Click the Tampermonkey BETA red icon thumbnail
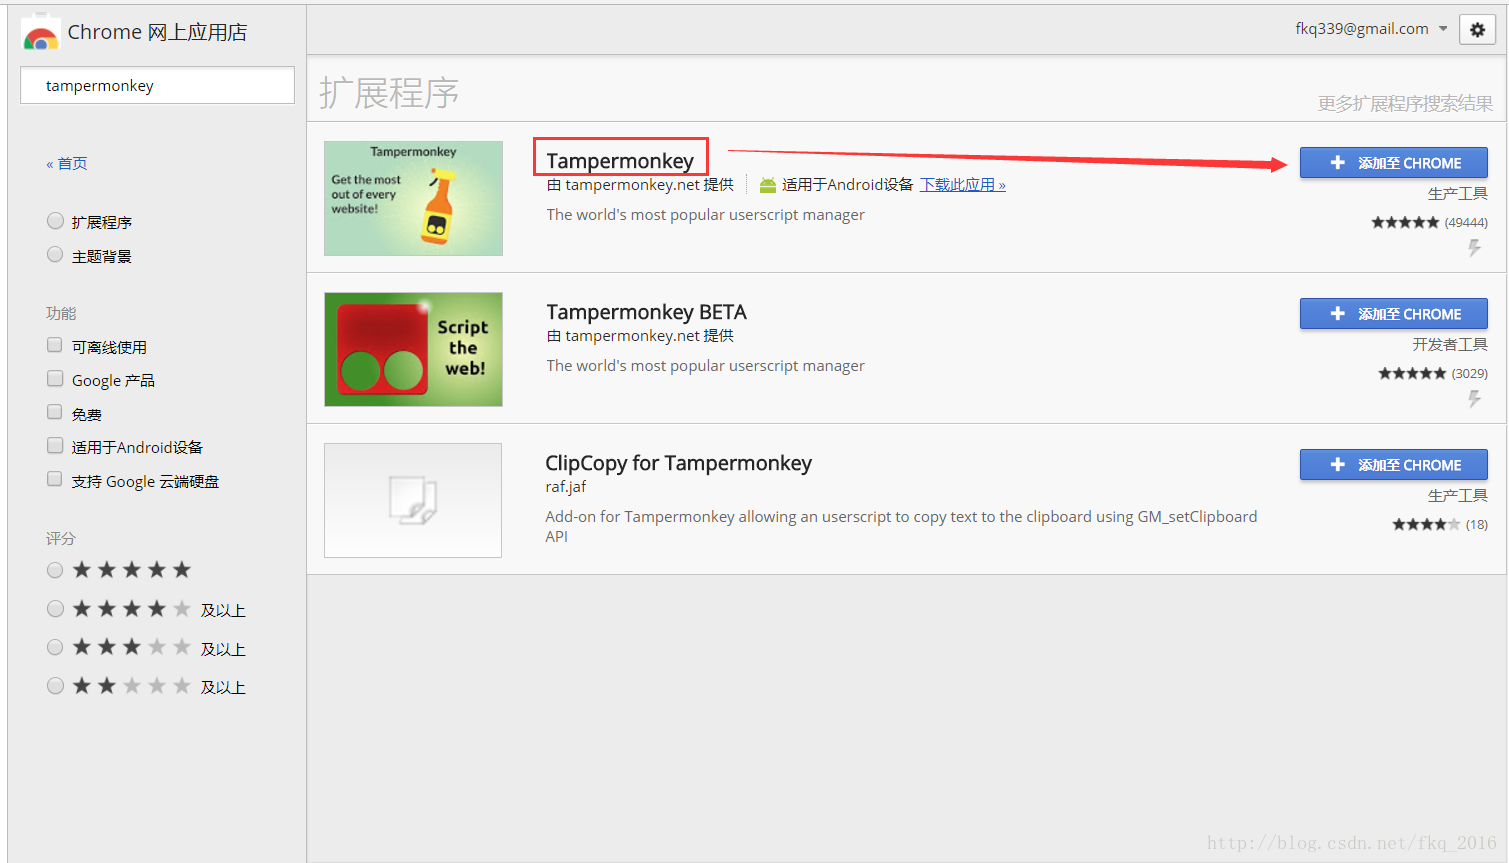The width and height of the screenshot is (1509, 863). click(413, 349)
